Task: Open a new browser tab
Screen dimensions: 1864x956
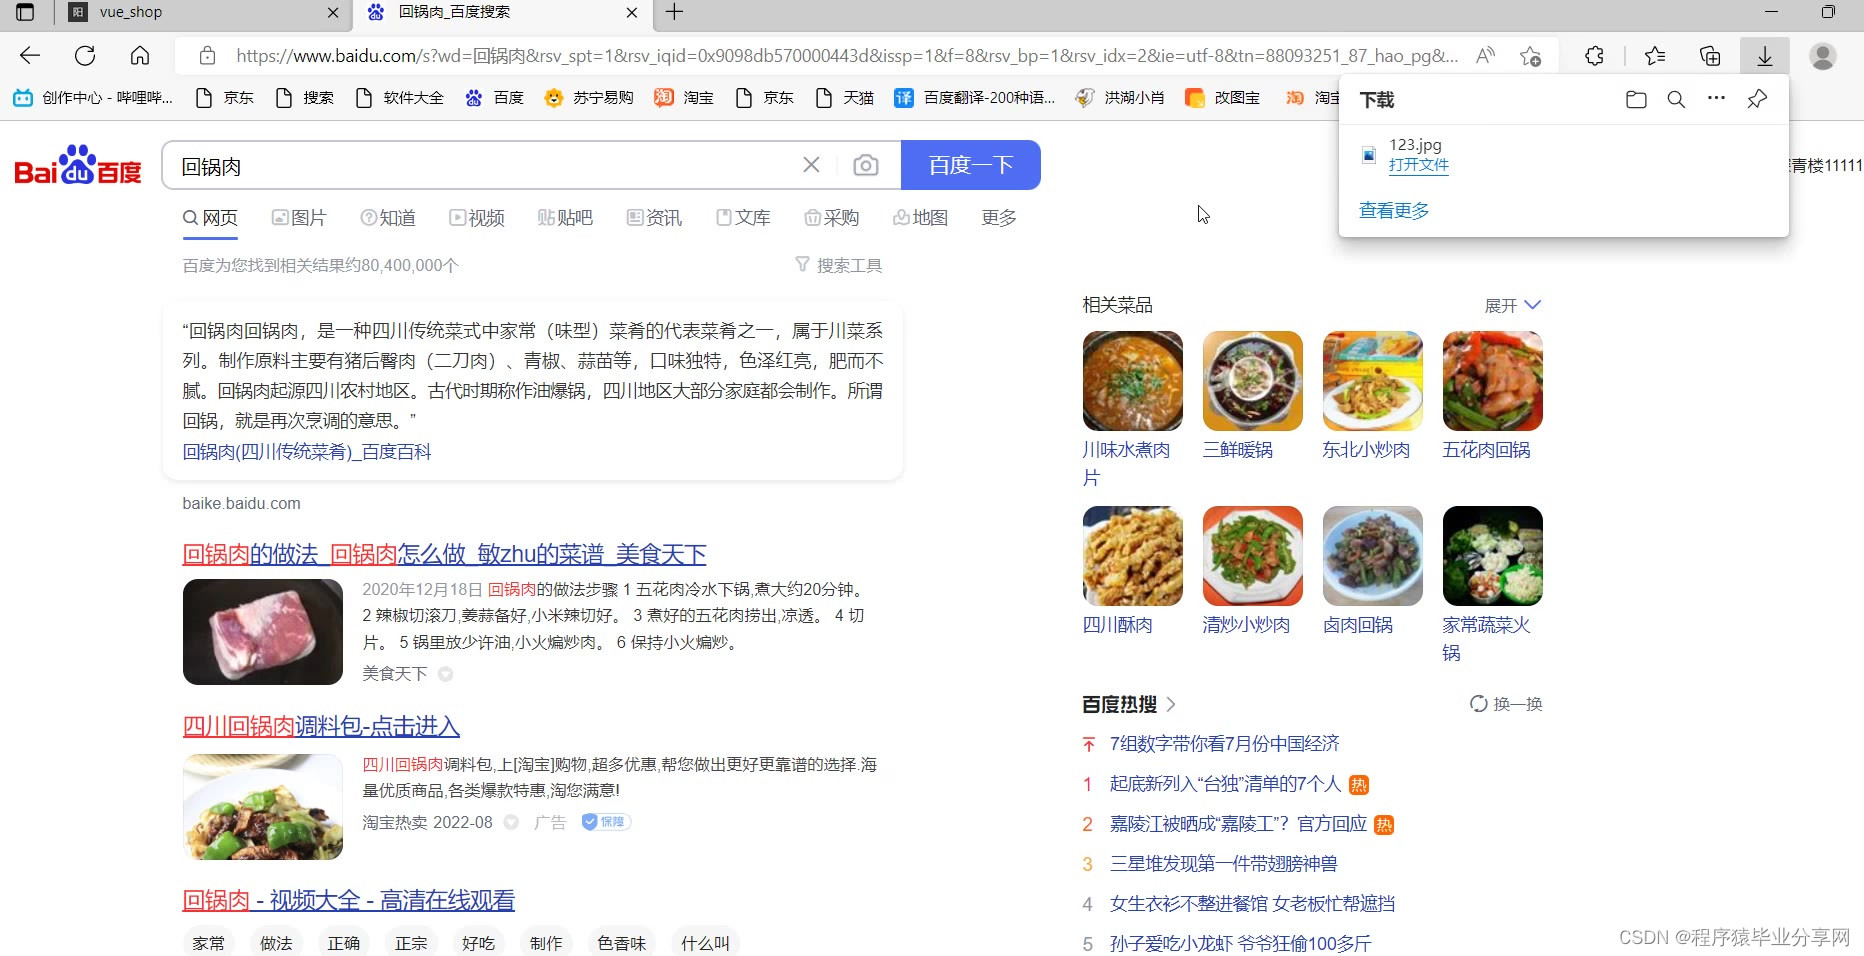Action: (675, 12)
